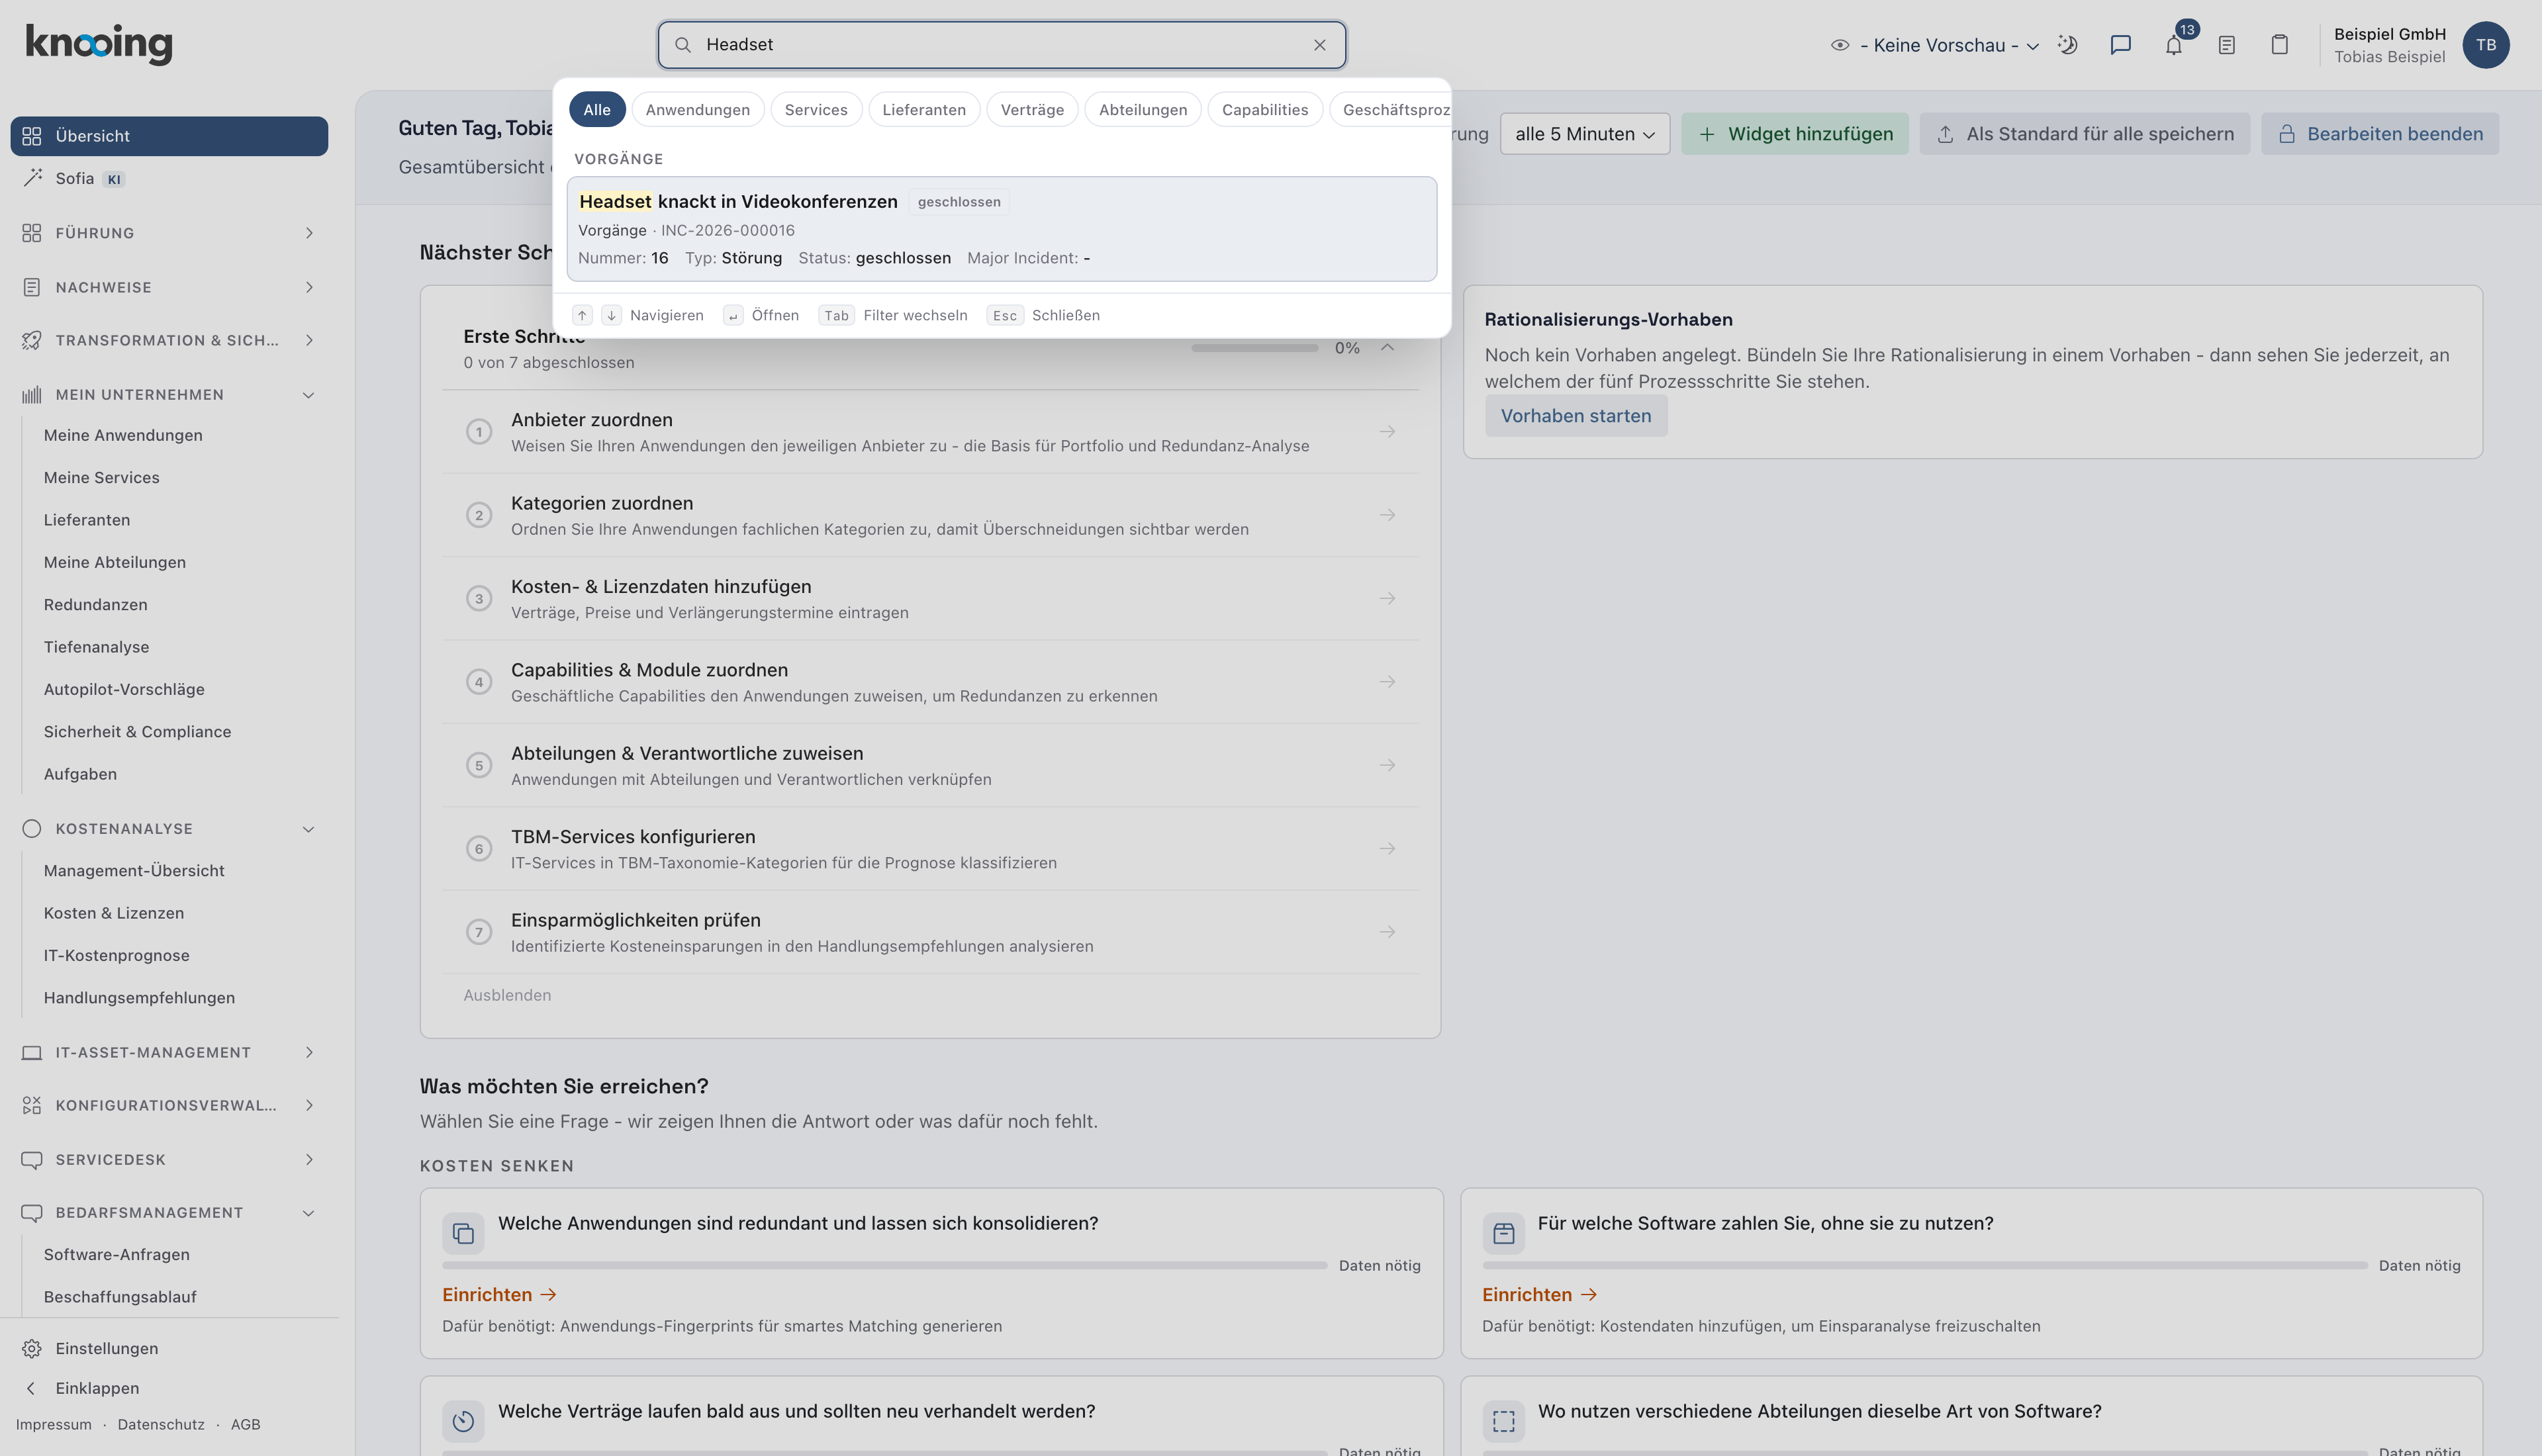The width and height of the screenshot is (2542, 1456).
Task: Expand the FÜHRUNG sidebar section
Action: click(x=169, y=233)
